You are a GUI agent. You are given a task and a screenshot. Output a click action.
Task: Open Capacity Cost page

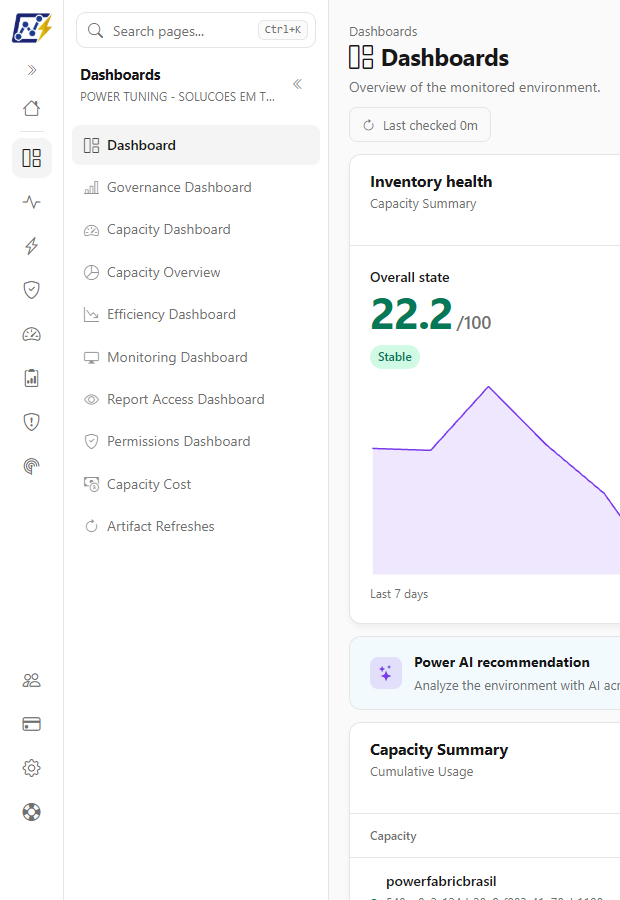point(196,484)
